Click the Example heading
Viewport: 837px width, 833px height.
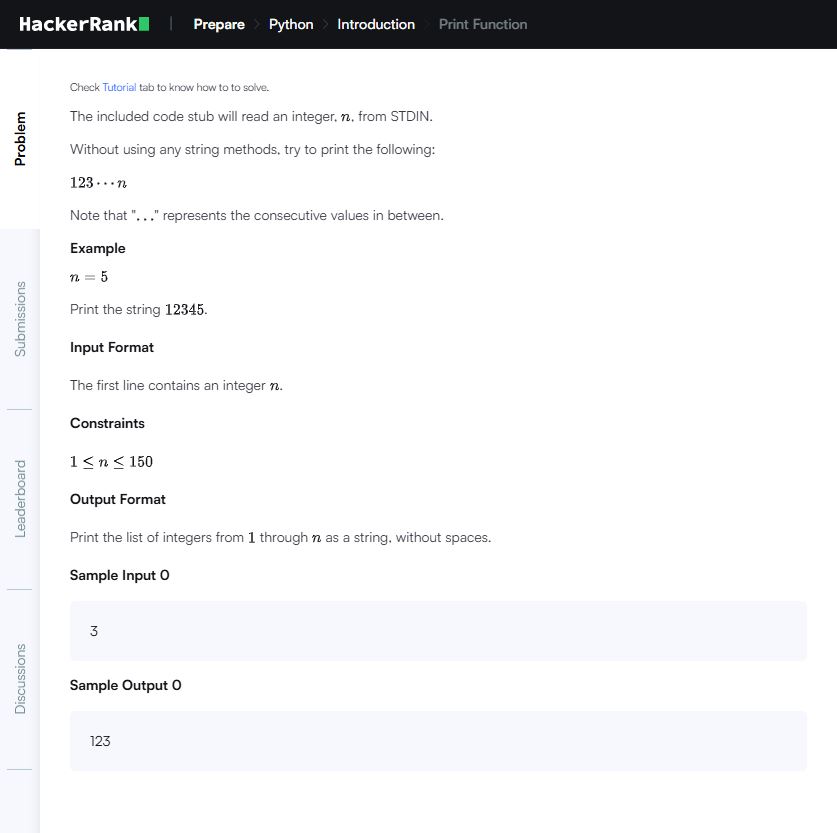click(x=98, y=248)
